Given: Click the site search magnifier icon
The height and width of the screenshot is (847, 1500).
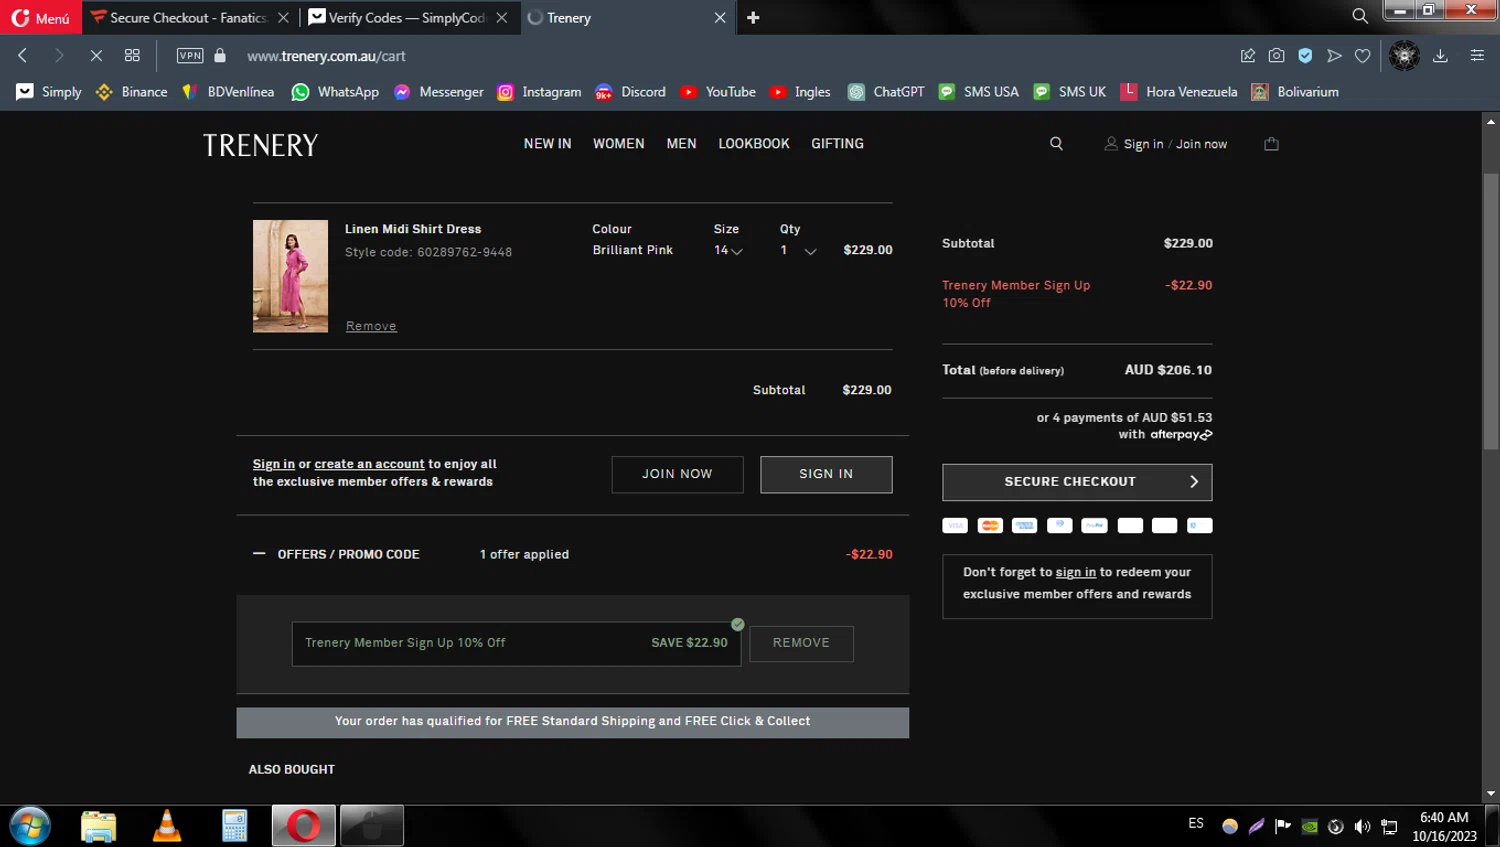Looking at the screenshot, I should coord(1056,144).
